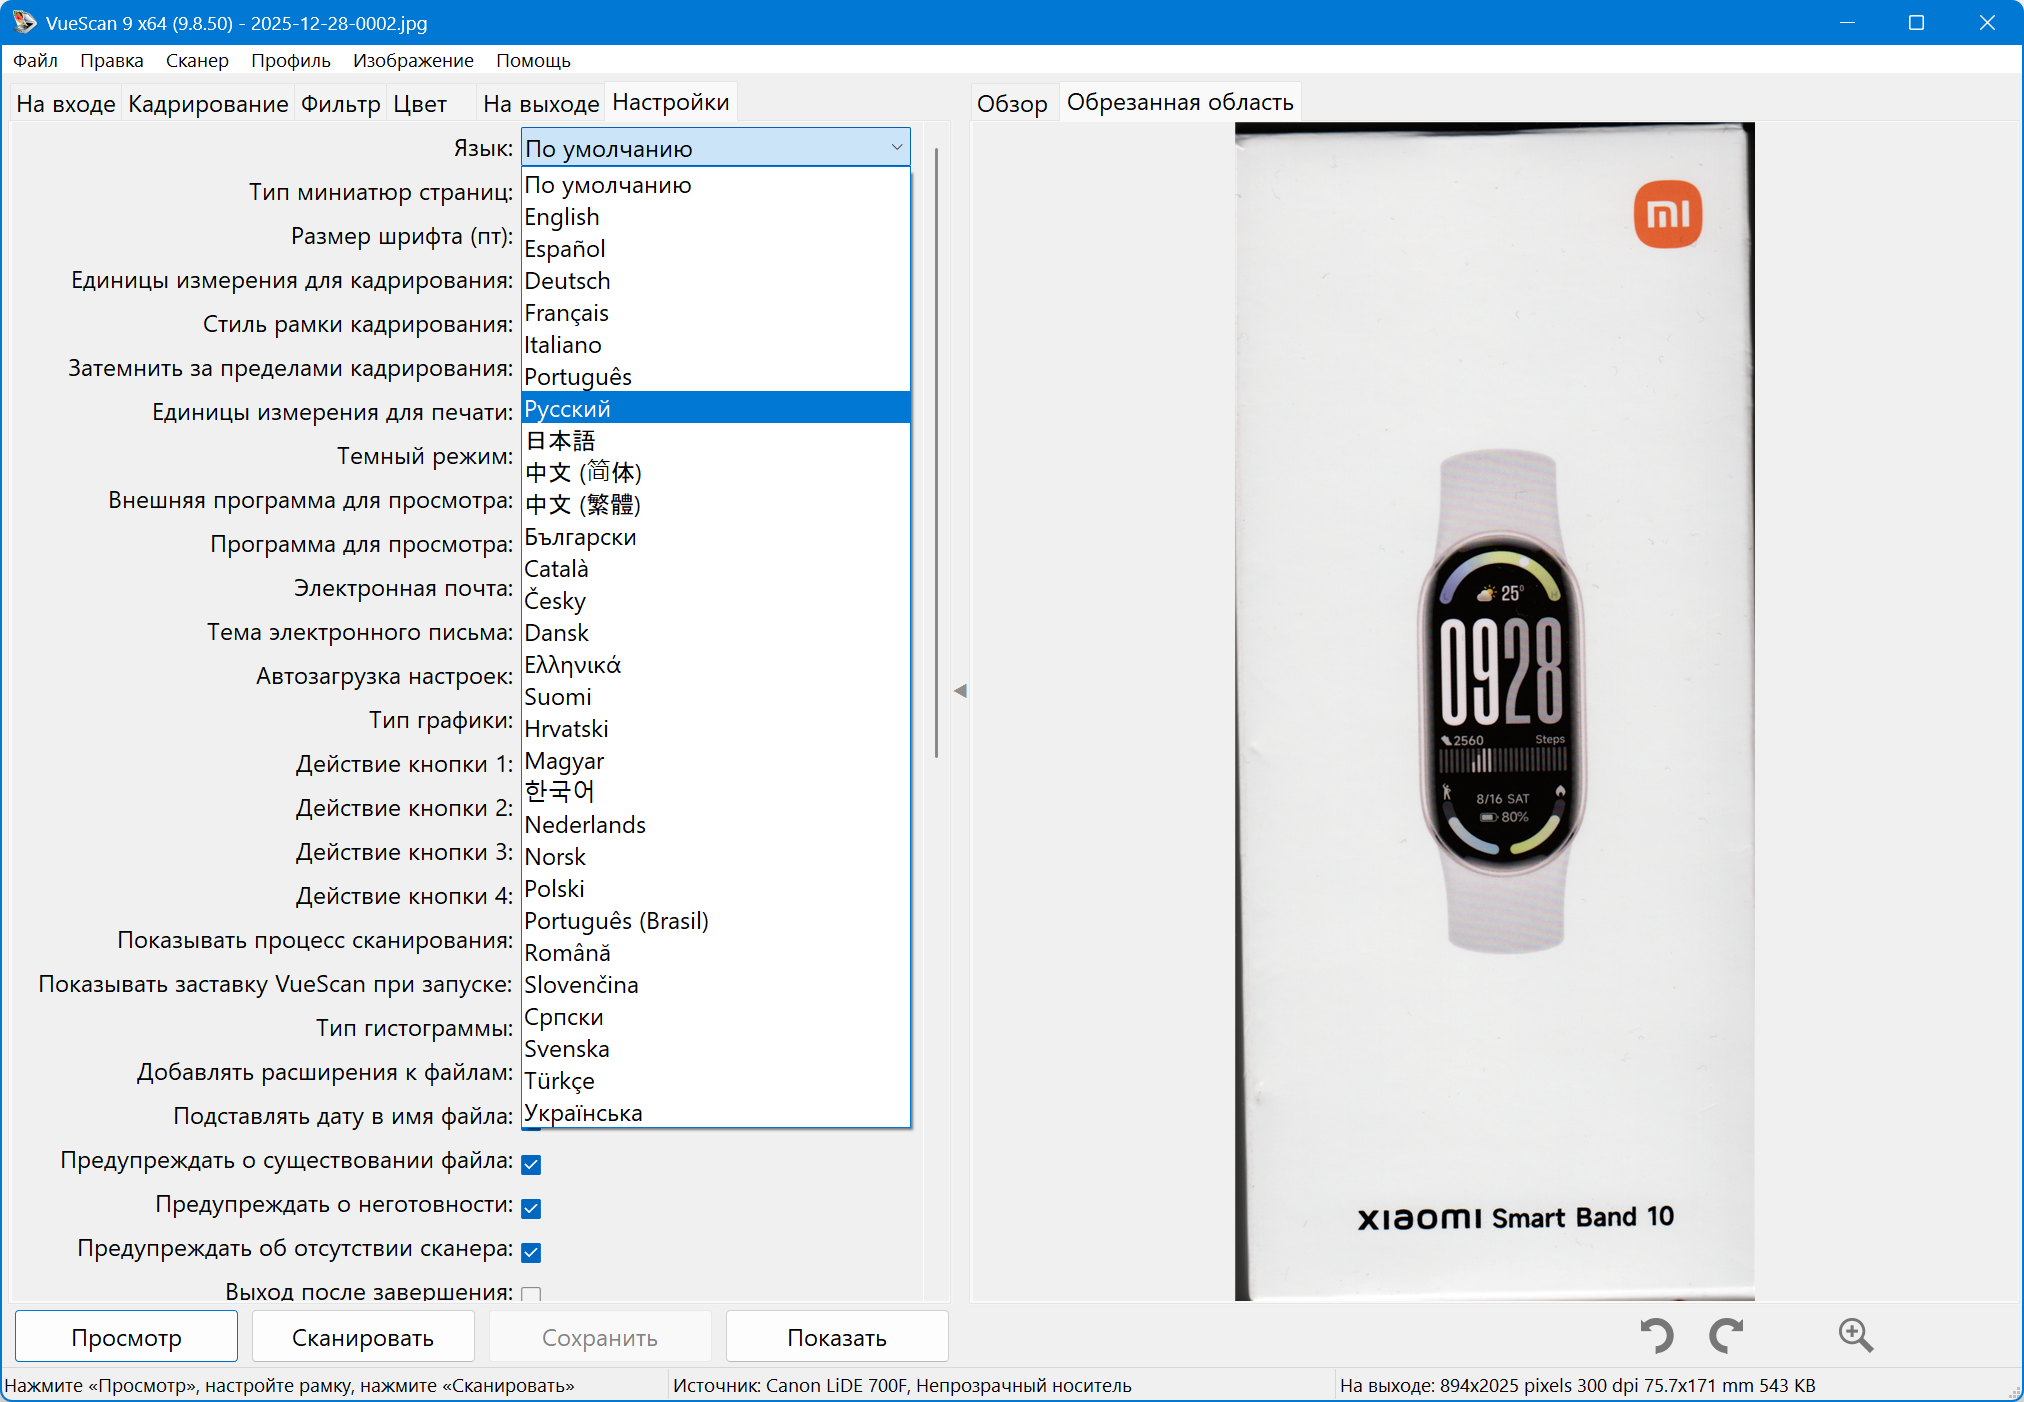This screenshot has height=1402, width=2024.
Task: Click the zoom in magnifier icon
Action: [1855, 1335]
